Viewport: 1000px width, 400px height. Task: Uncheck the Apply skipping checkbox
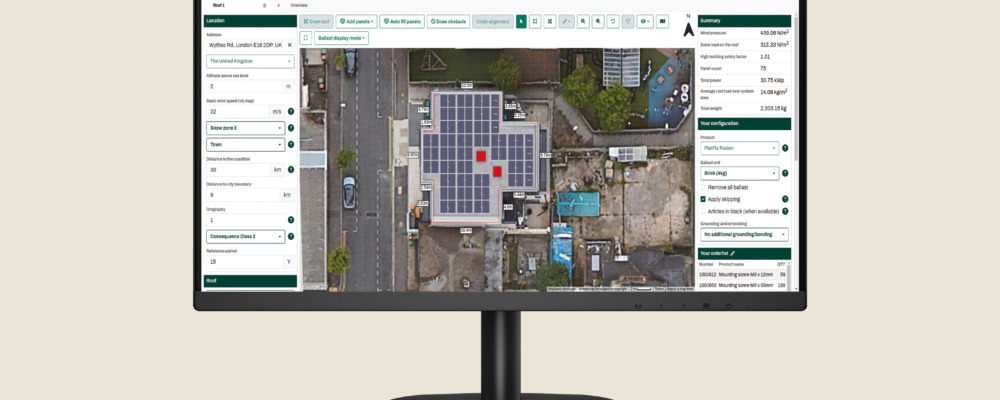[703, 199]
